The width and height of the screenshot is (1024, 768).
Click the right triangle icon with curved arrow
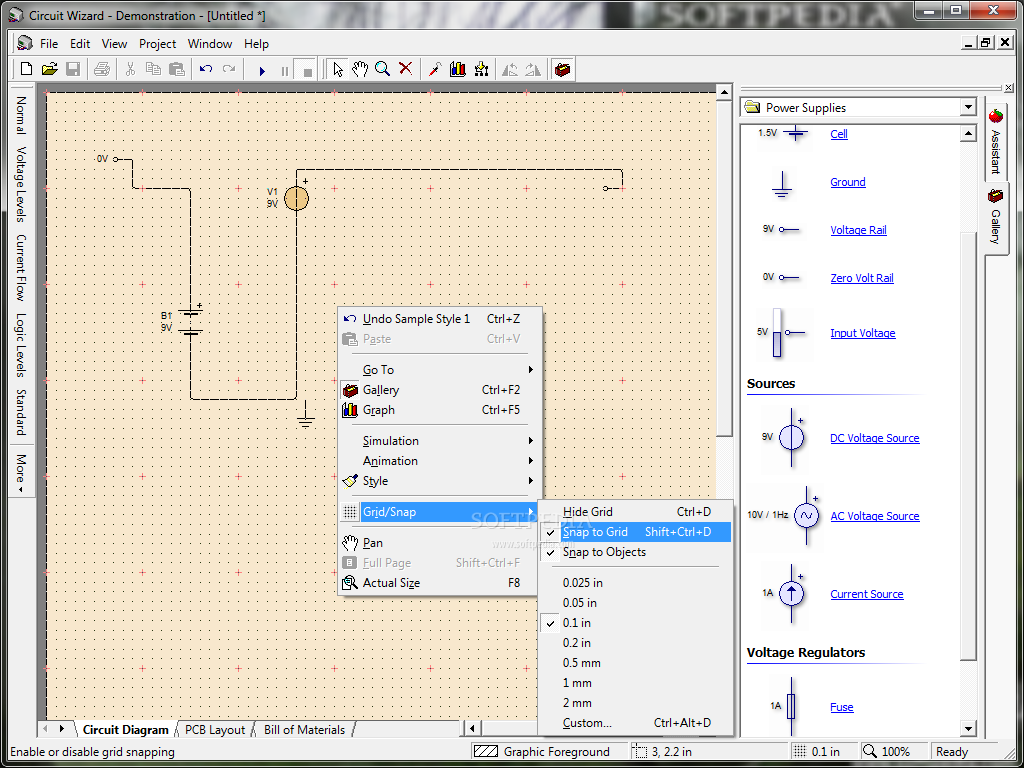coord(533,69)
